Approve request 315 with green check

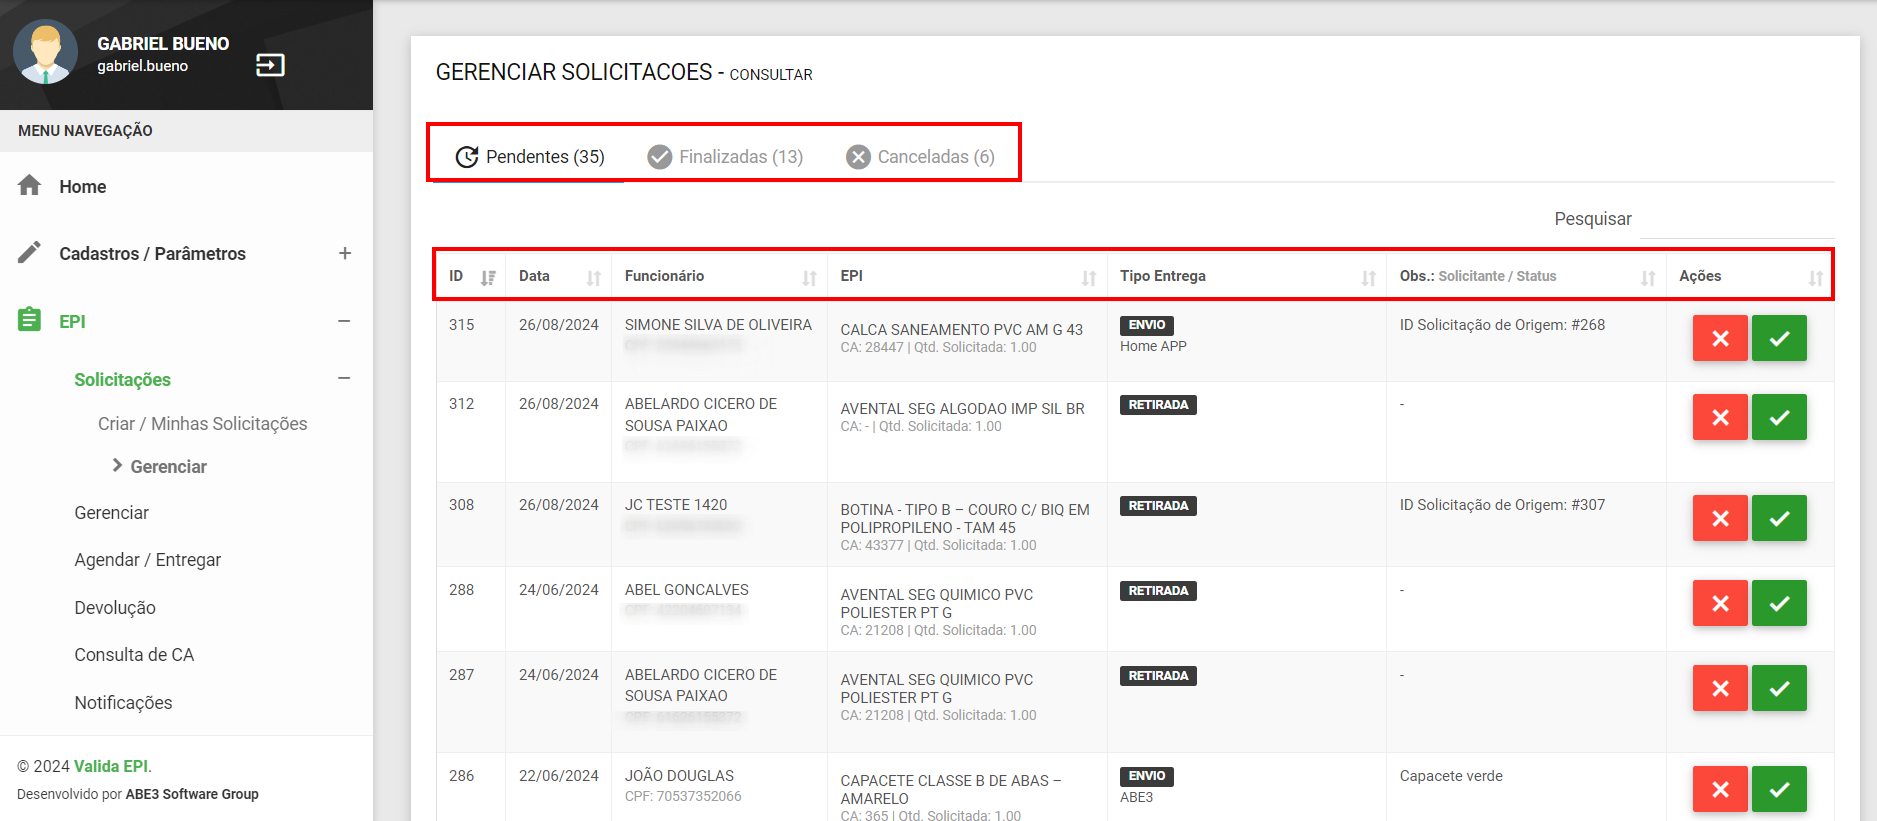[x=1779, y=338]
